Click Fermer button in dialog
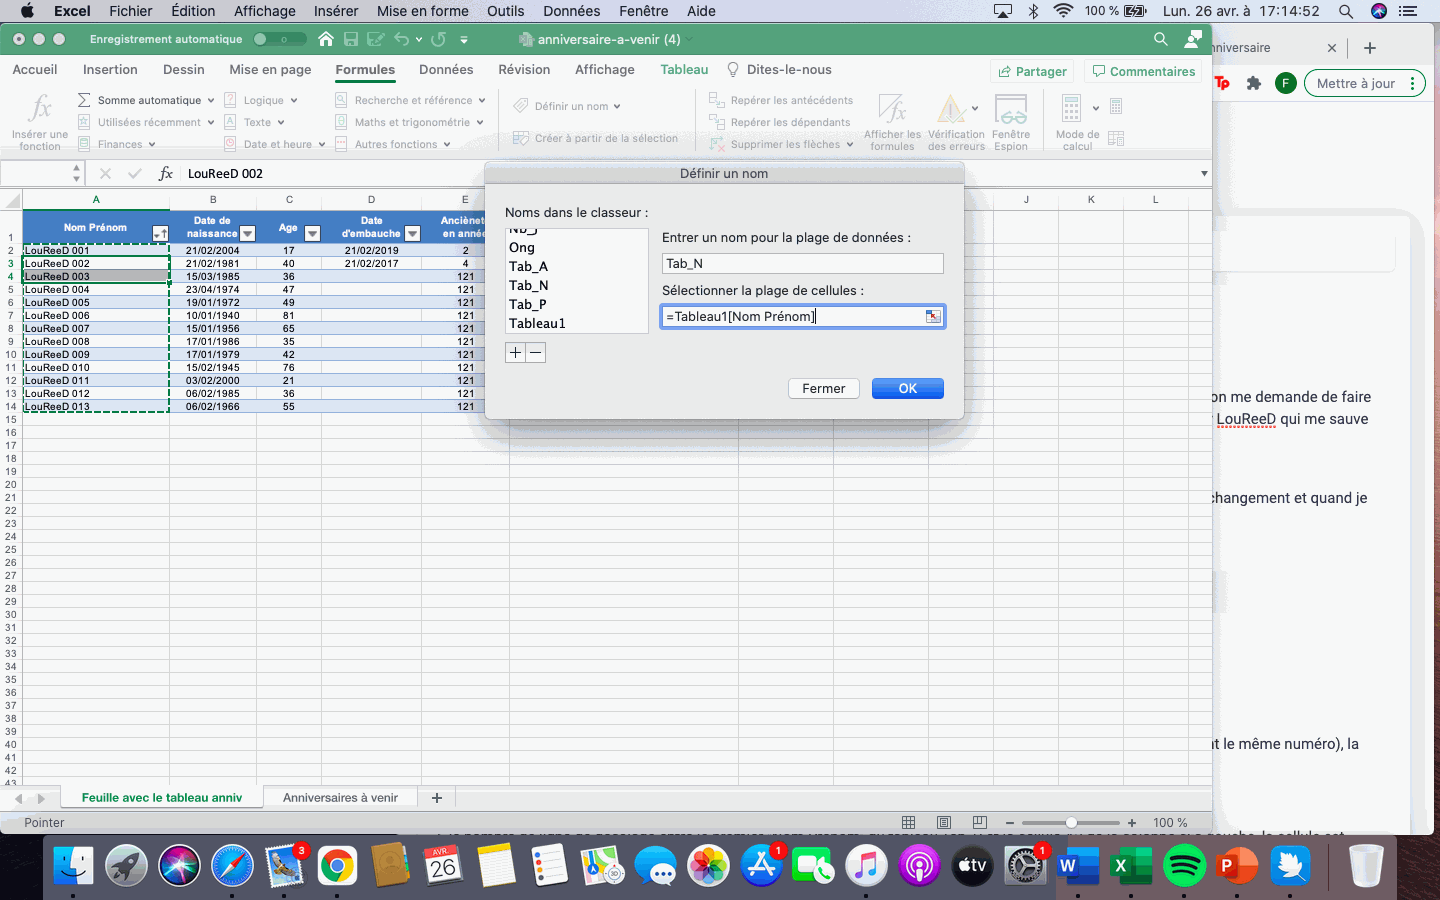Viewport: 1440px width, 900px height. pyautogui.click(x=823, y=388)
